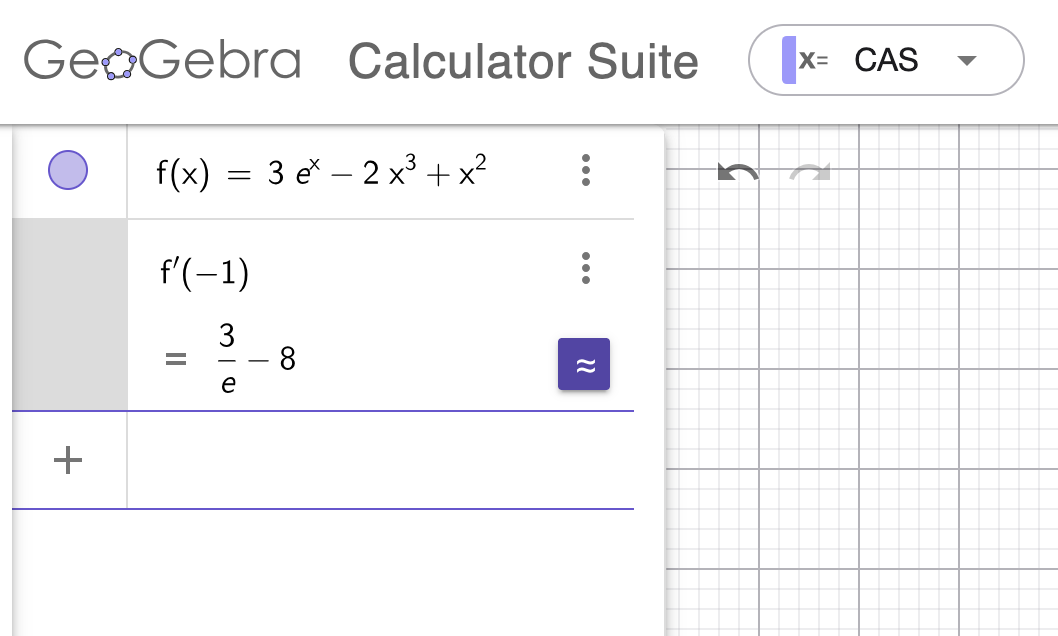Screen dimensions: 1058x636
Task: Click the purple x= icon in app selector
Action: (x=806, y=60)
